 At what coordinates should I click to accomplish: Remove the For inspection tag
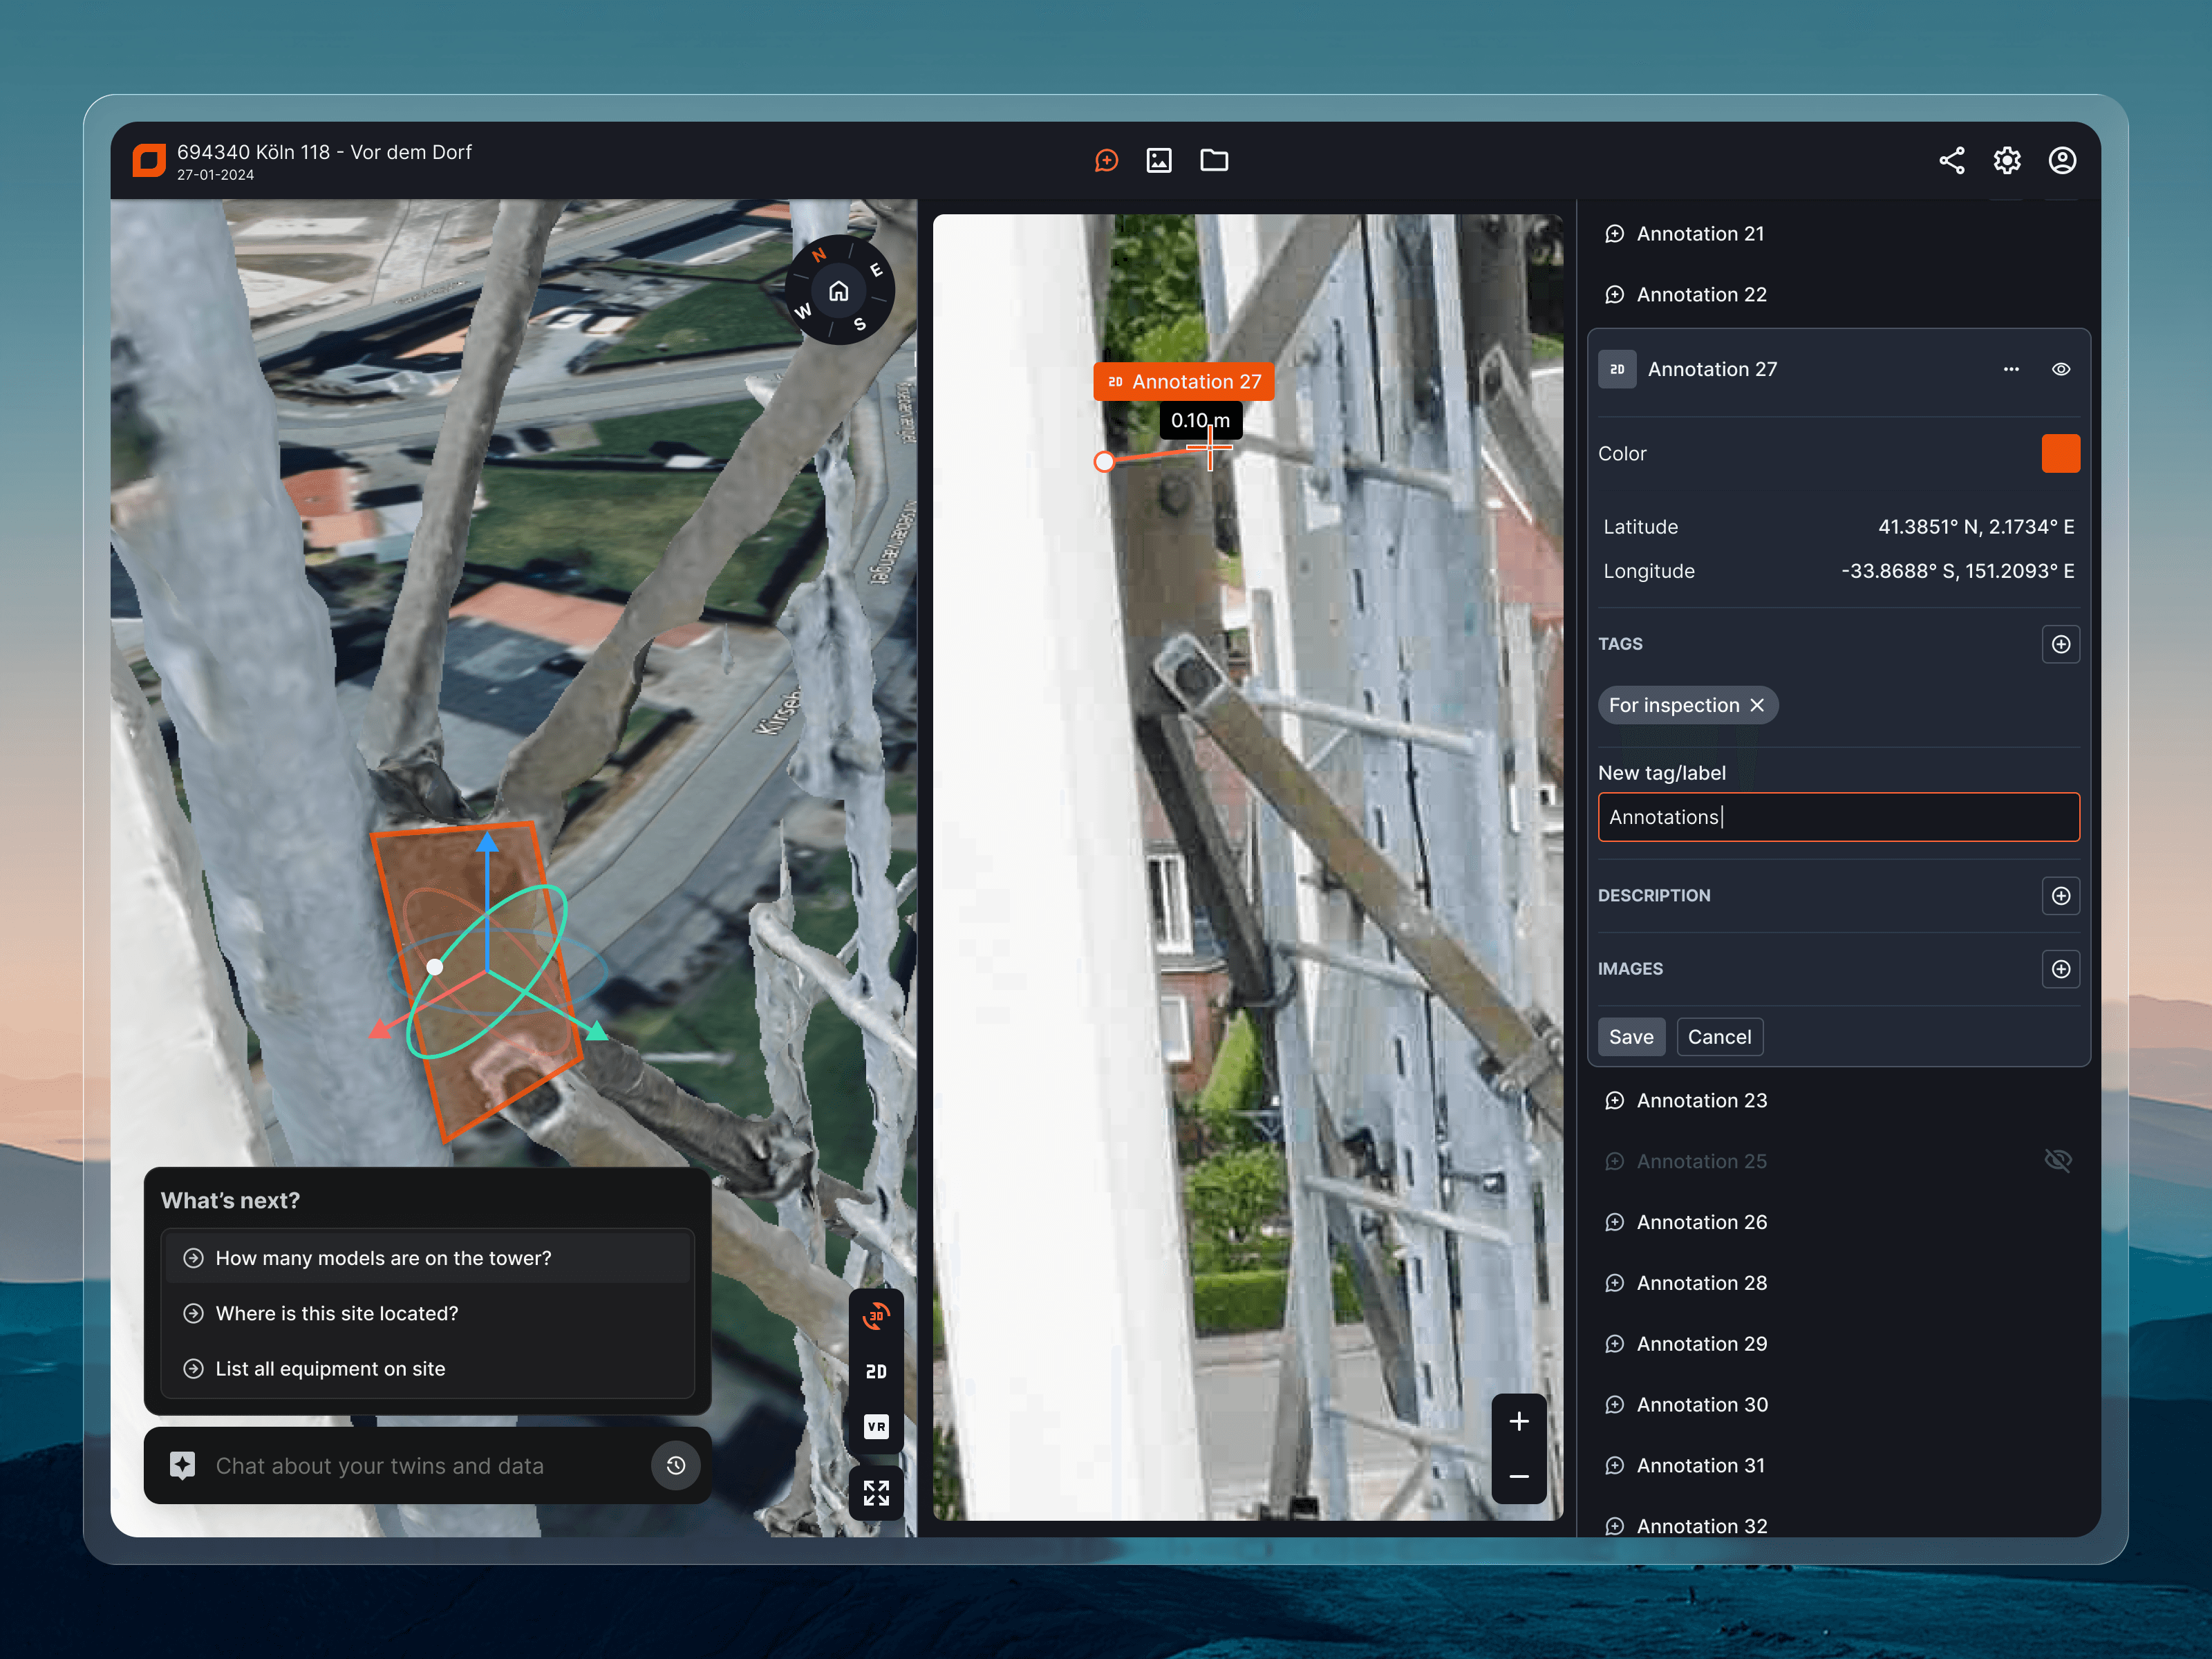1757,705
